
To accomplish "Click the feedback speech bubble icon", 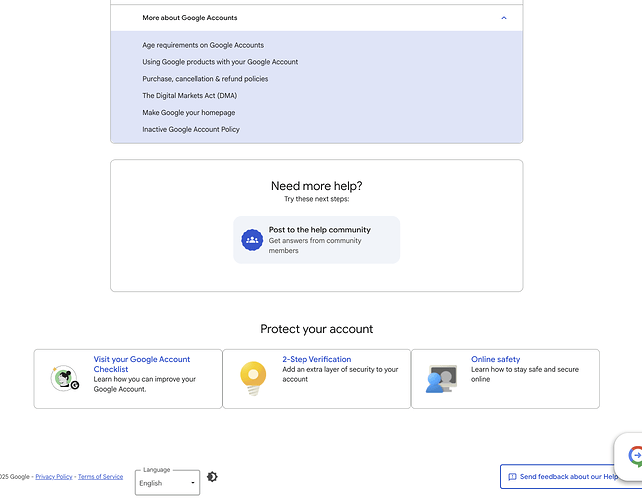I will tap(512, 477).
